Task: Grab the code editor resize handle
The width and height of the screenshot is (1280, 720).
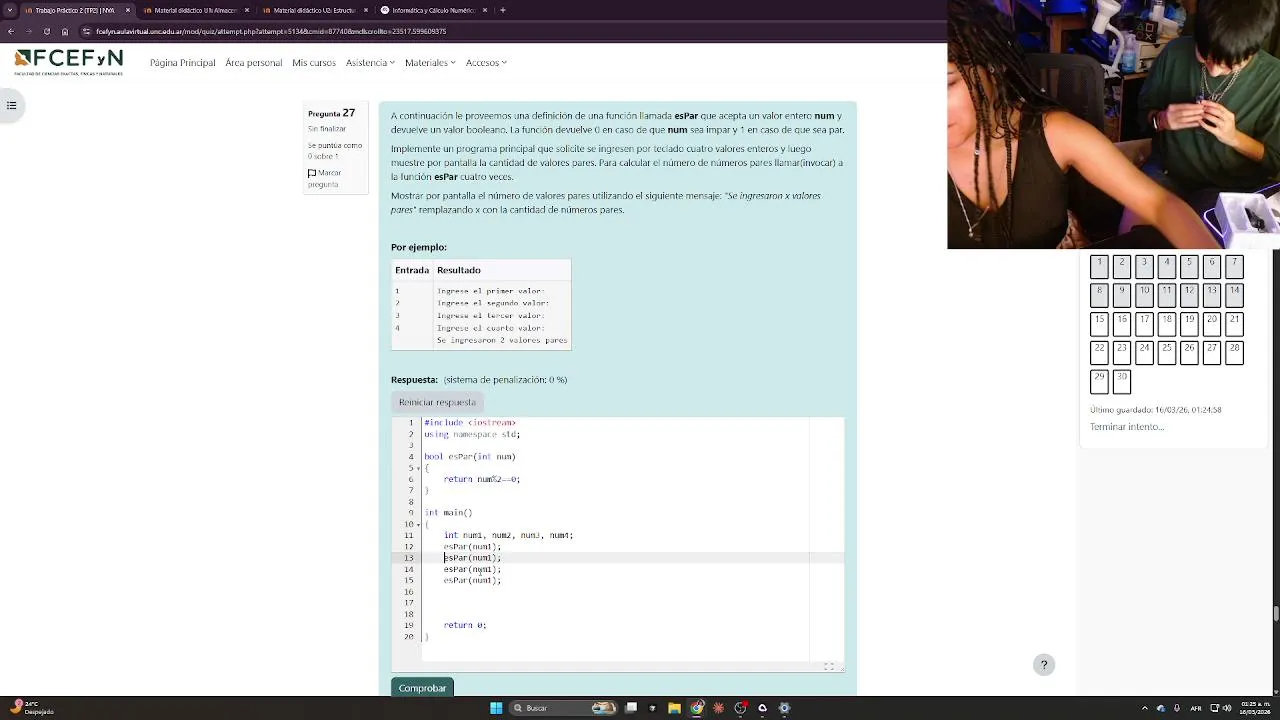Action: click(x=841, y=668)
